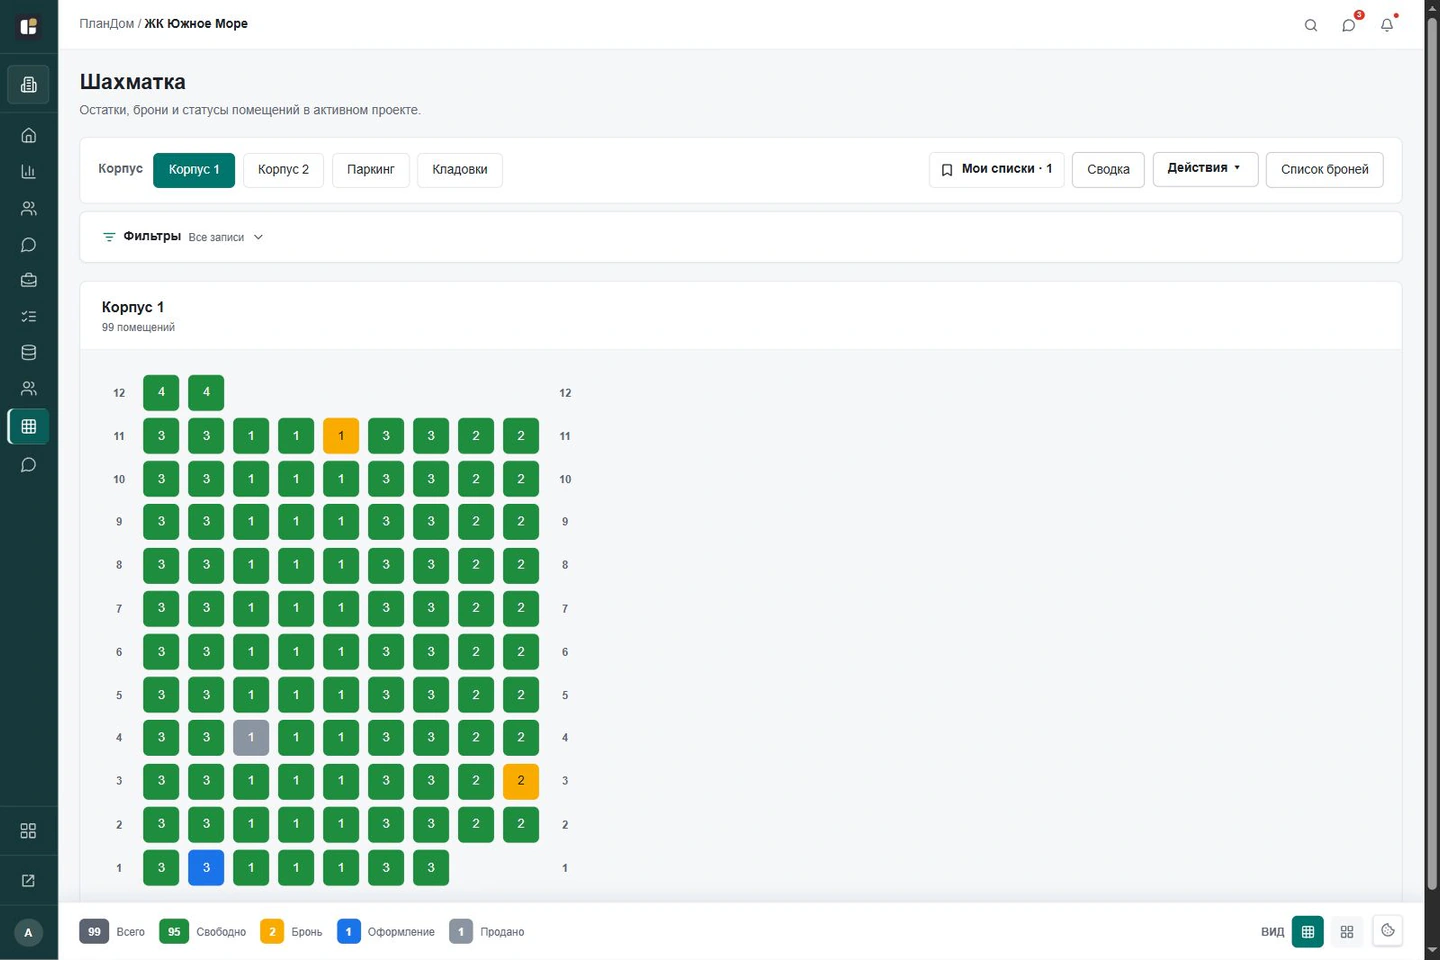Switch view to cards tile mode
Image resolution: width=1440 pixels, height=960 pixels.
point(1347,932)
